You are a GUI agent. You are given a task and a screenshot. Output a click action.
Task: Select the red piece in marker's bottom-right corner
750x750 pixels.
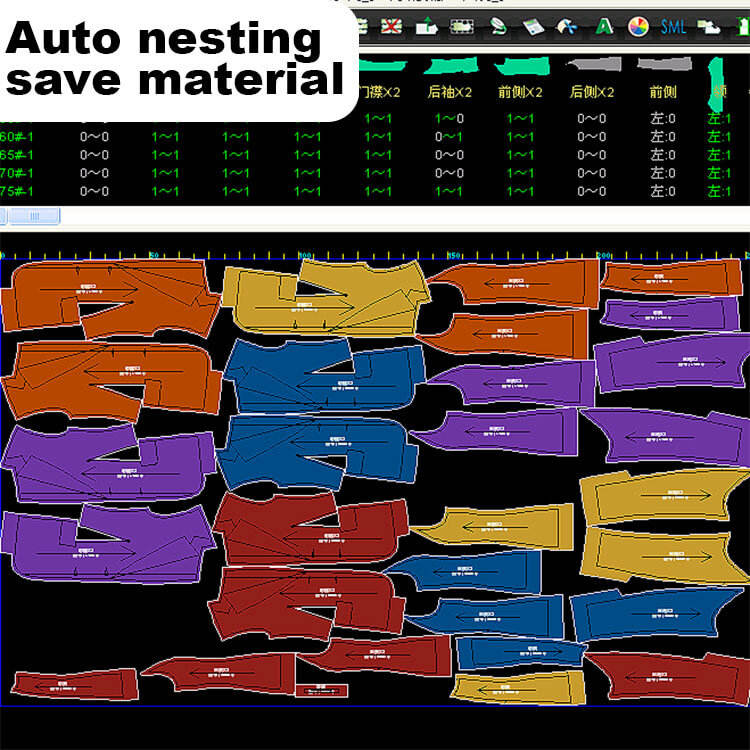pyautogui.click(x=668, y=677)
